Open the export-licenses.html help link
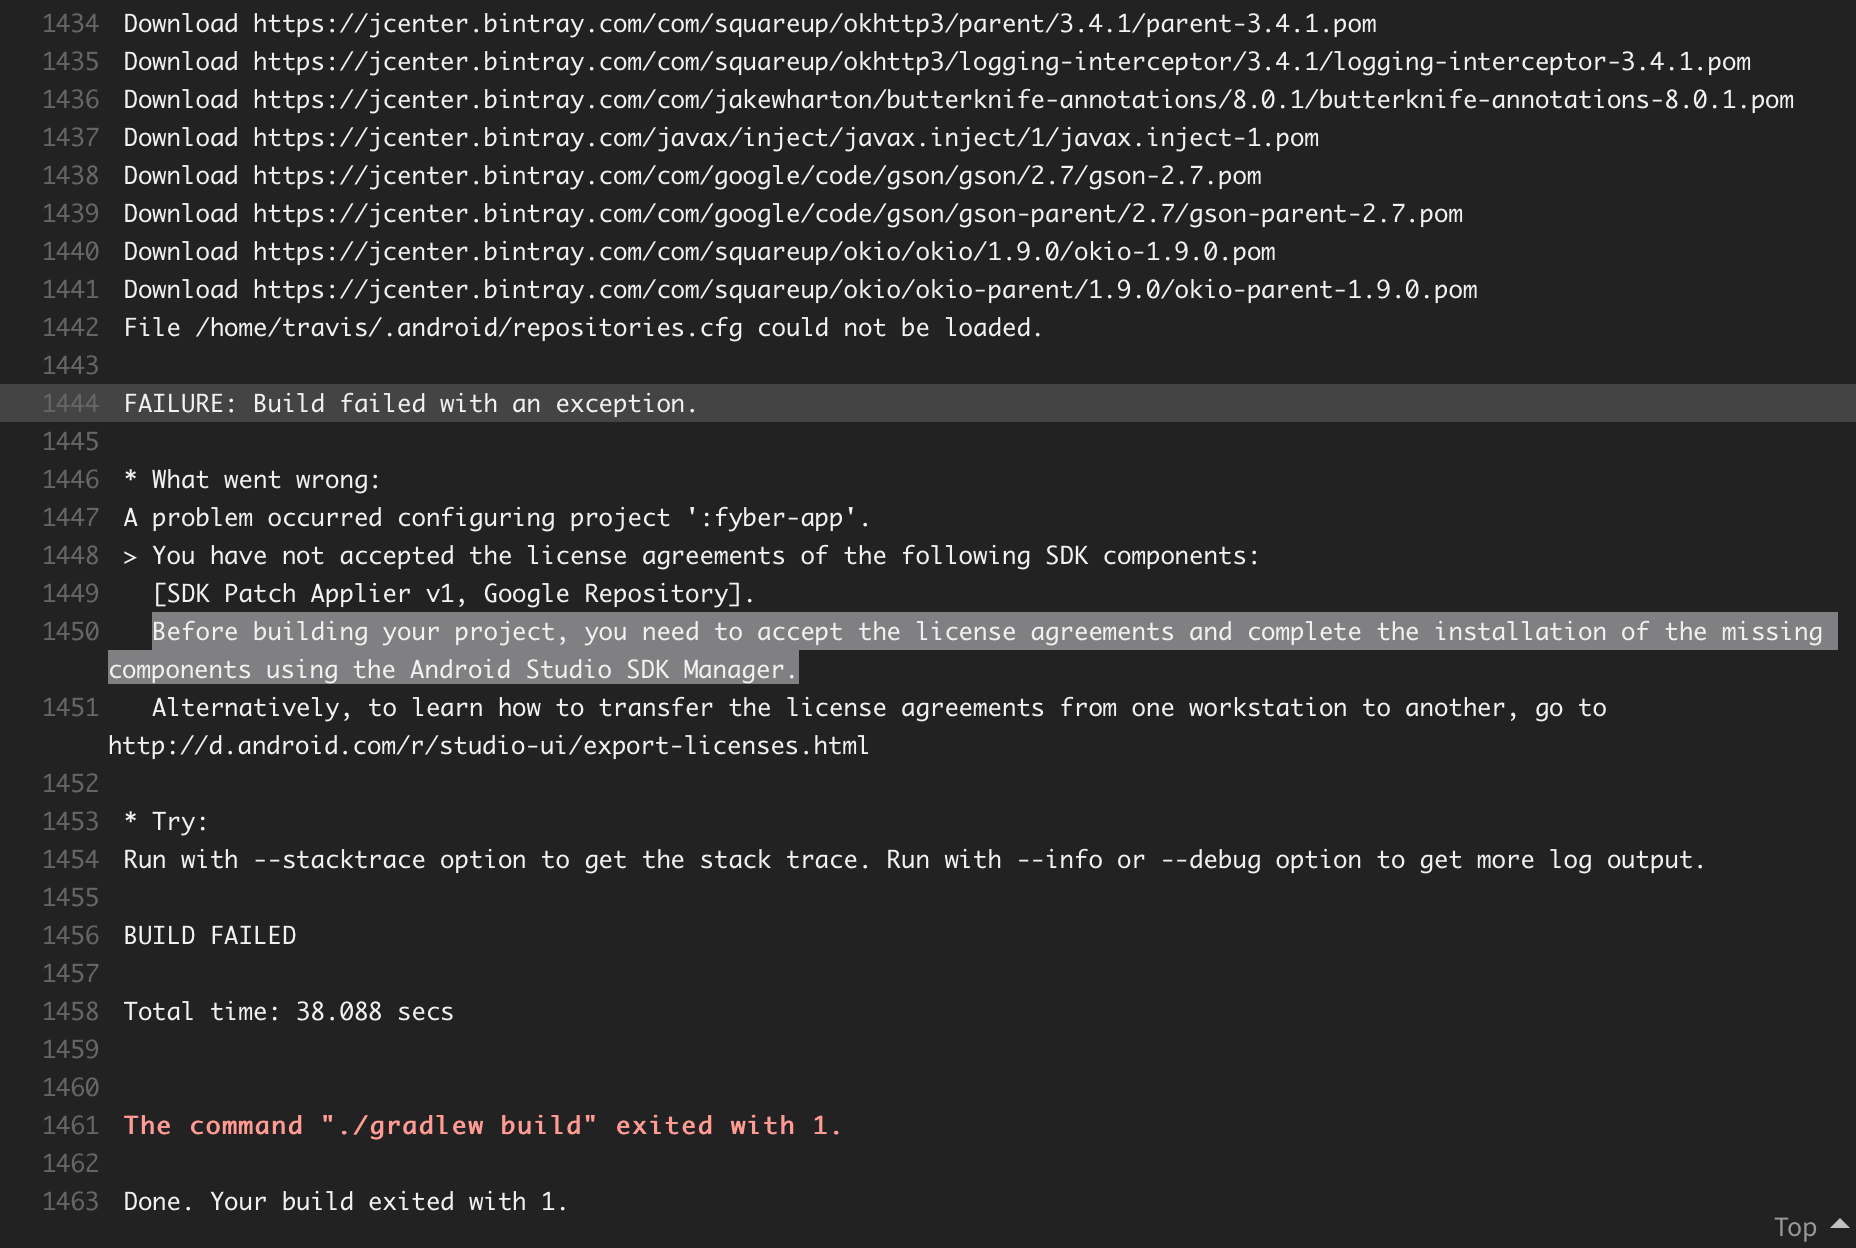Viewport: 1856px width, 1248px height. (x=488, y=745)
